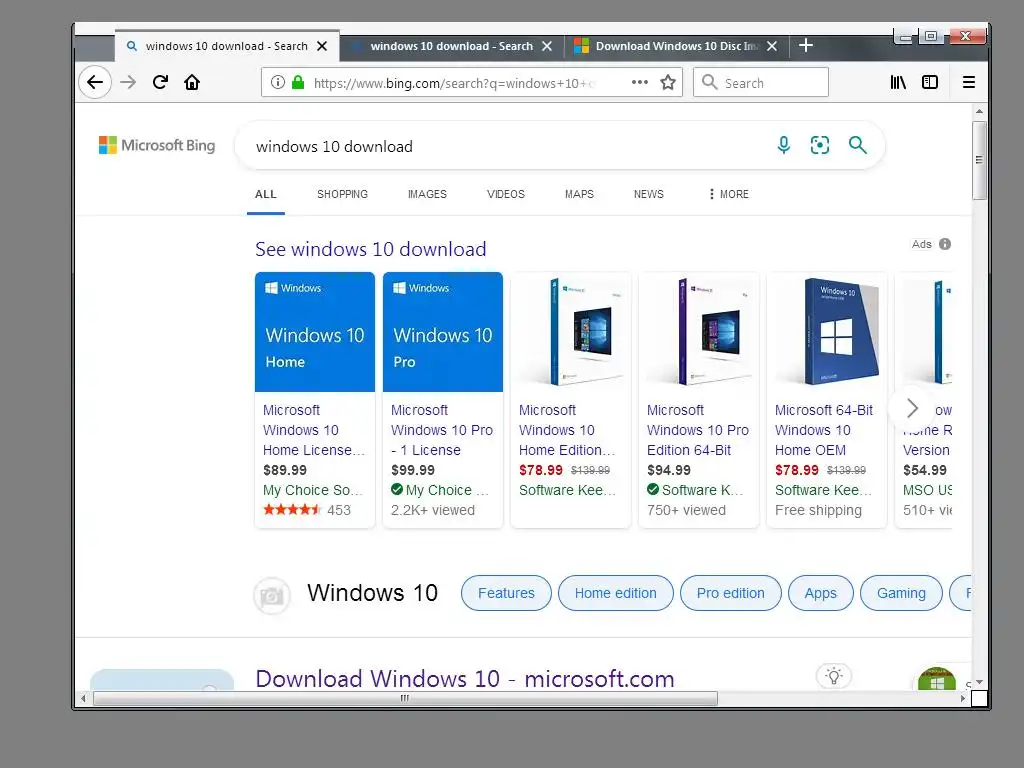Close the Download Windows 10 Disc Image tab

tap(772, 46)
